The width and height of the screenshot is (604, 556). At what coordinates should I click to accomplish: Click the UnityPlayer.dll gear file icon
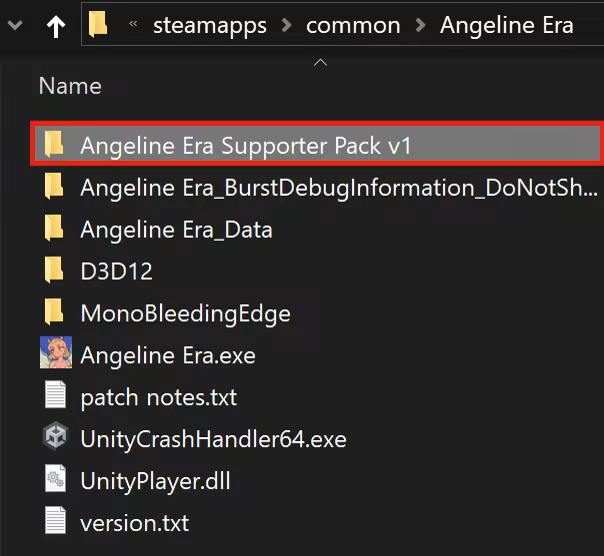pos(54,480)
